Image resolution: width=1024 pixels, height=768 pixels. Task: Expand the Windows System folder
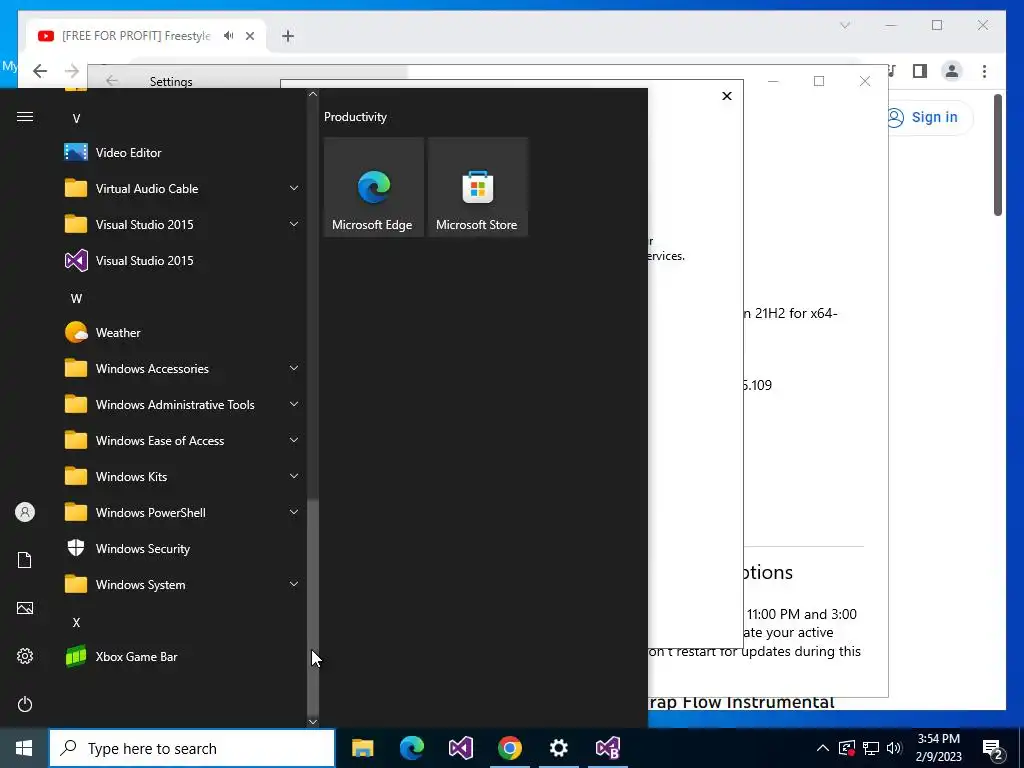click(x=183, y=584)
